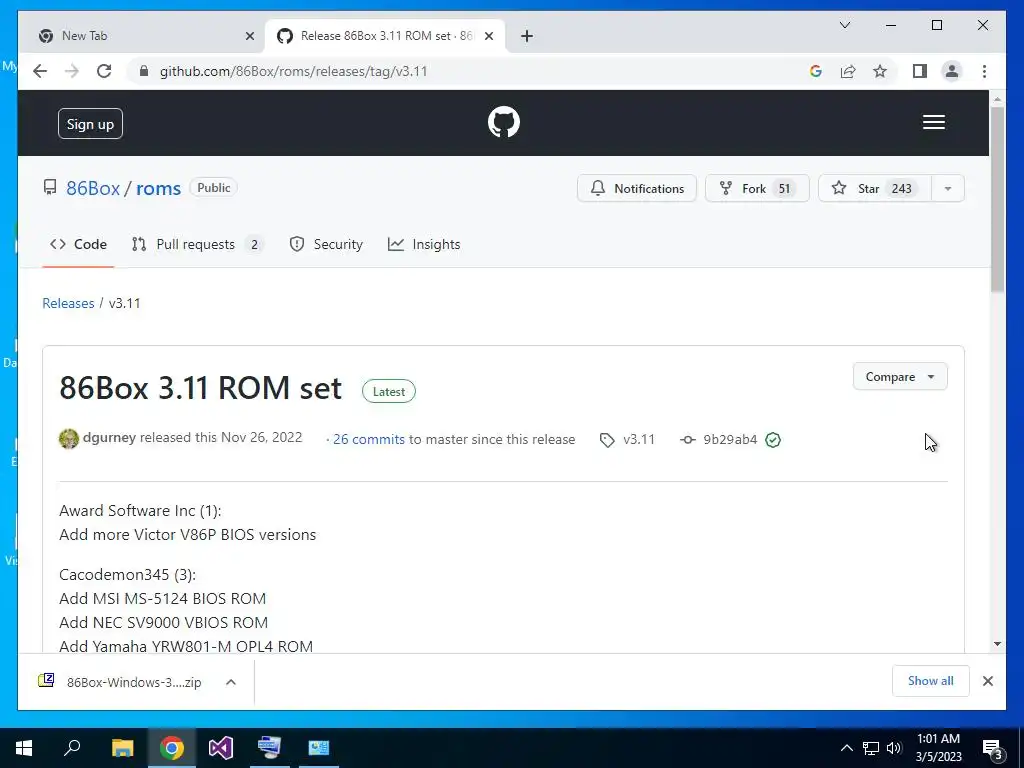Star the roms repository
This screenshot has height=768, width=1024.
874,188
